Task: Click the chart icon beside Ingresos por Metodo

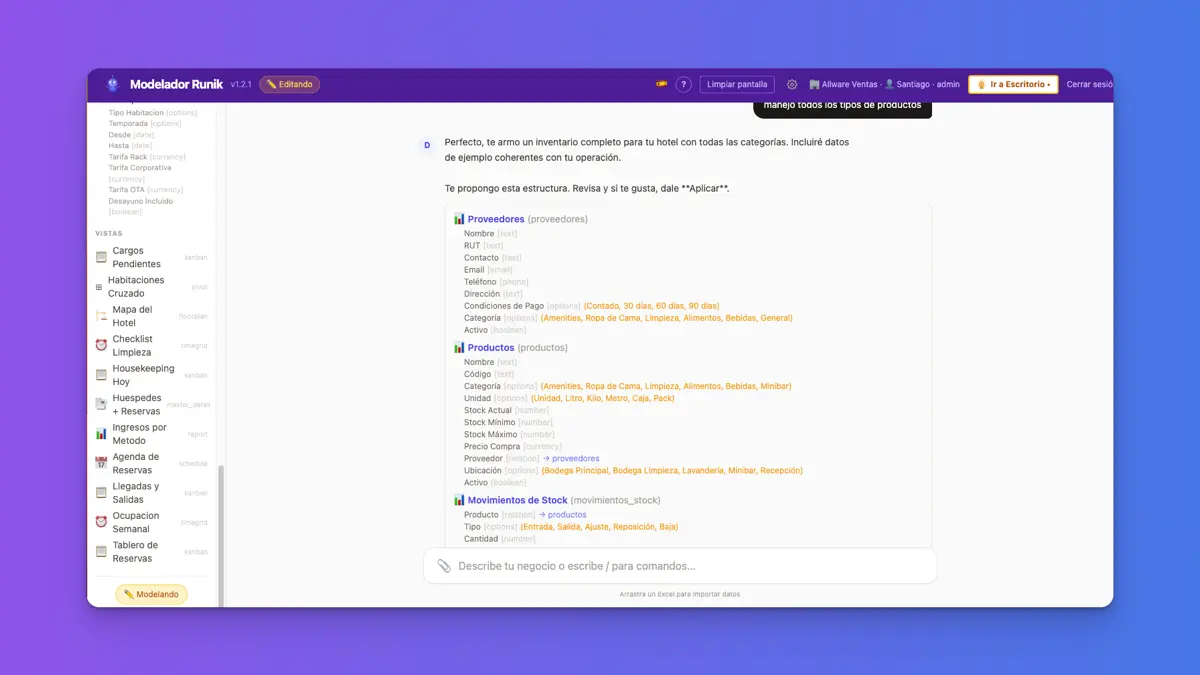Action: point(101,434)
